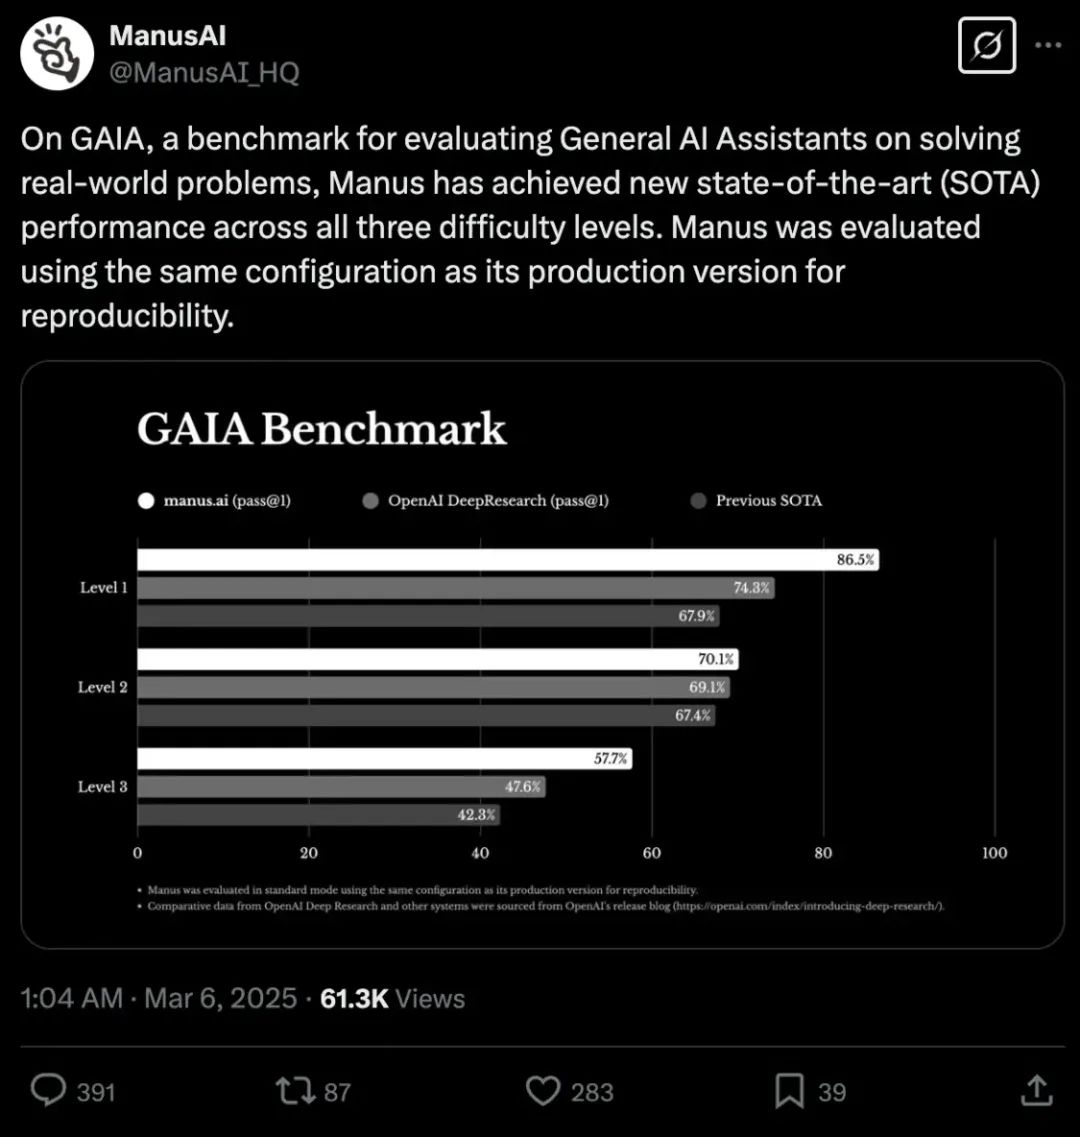Open the GAIA Benchmark chart image
The image size is (1080, 1137).
pyautogui.click(x=543, y=654)
